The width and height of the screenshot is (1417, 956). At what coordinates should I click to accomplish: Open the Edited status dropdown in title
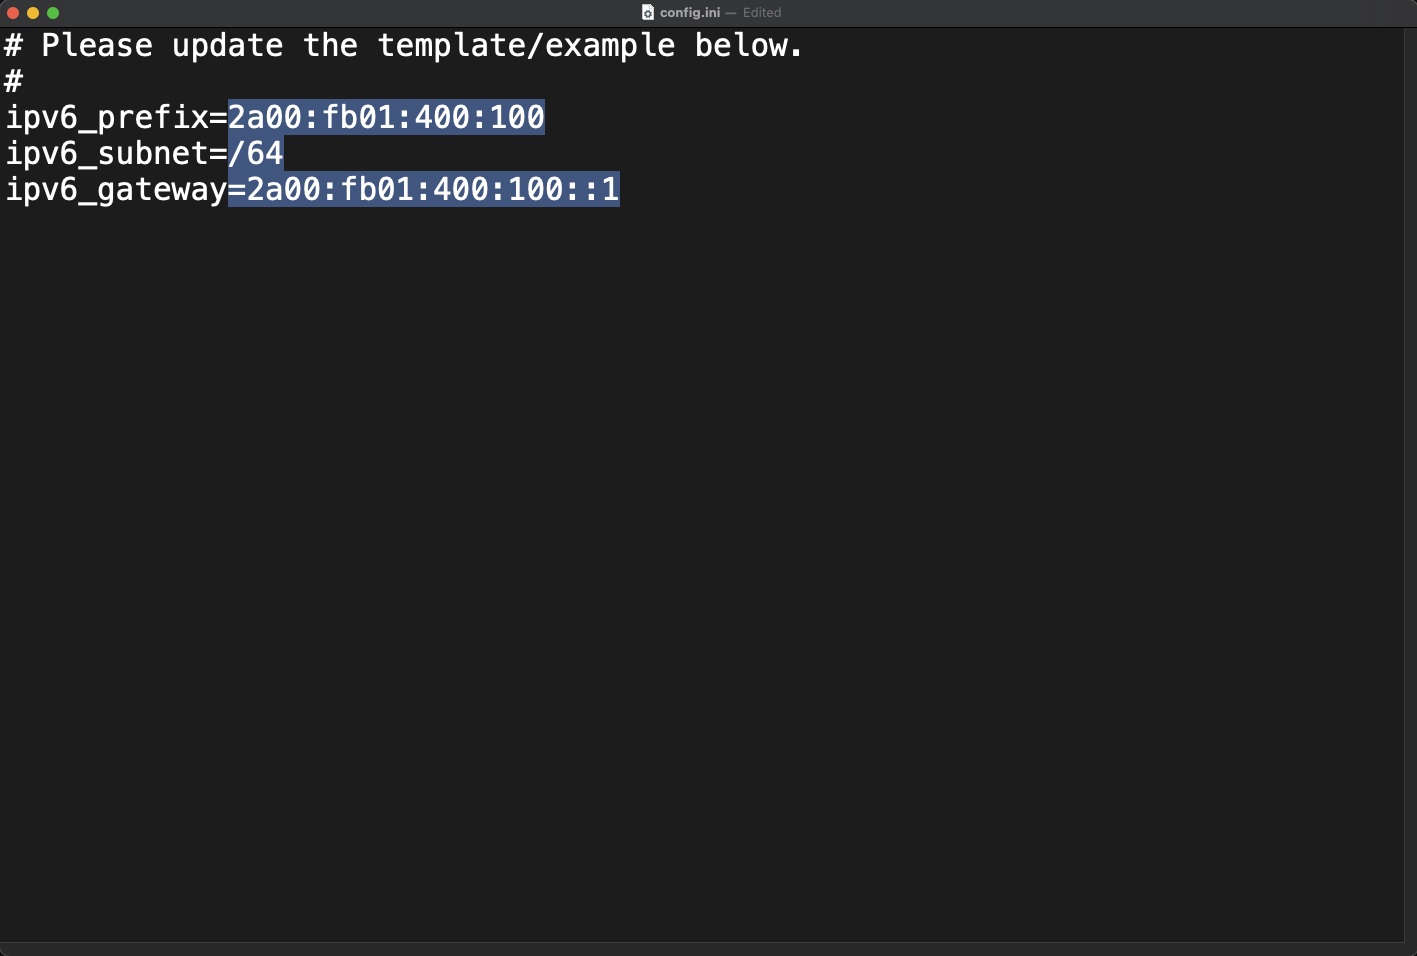tap(762, 13)
